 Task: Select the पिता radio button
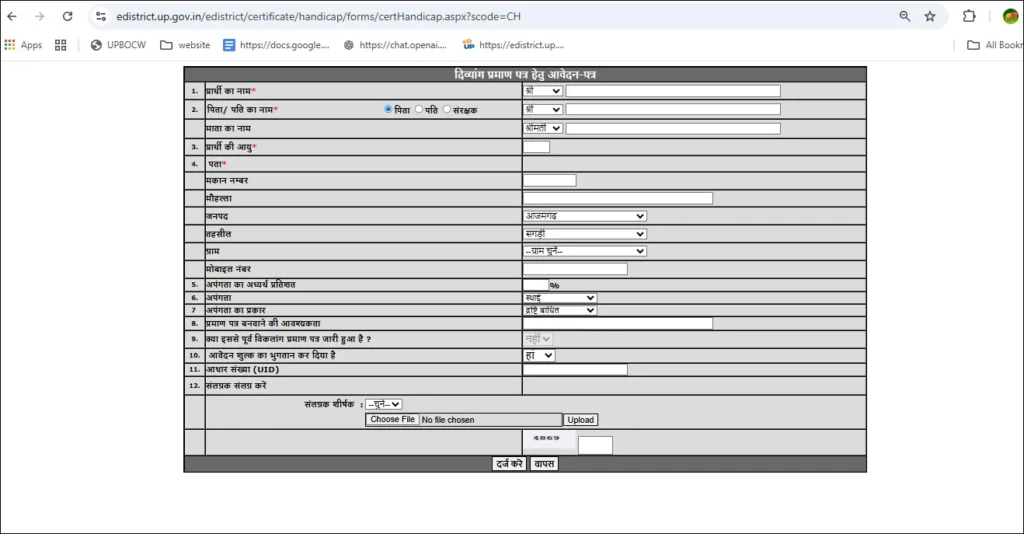pyautogui.click(x=388, y=110)
